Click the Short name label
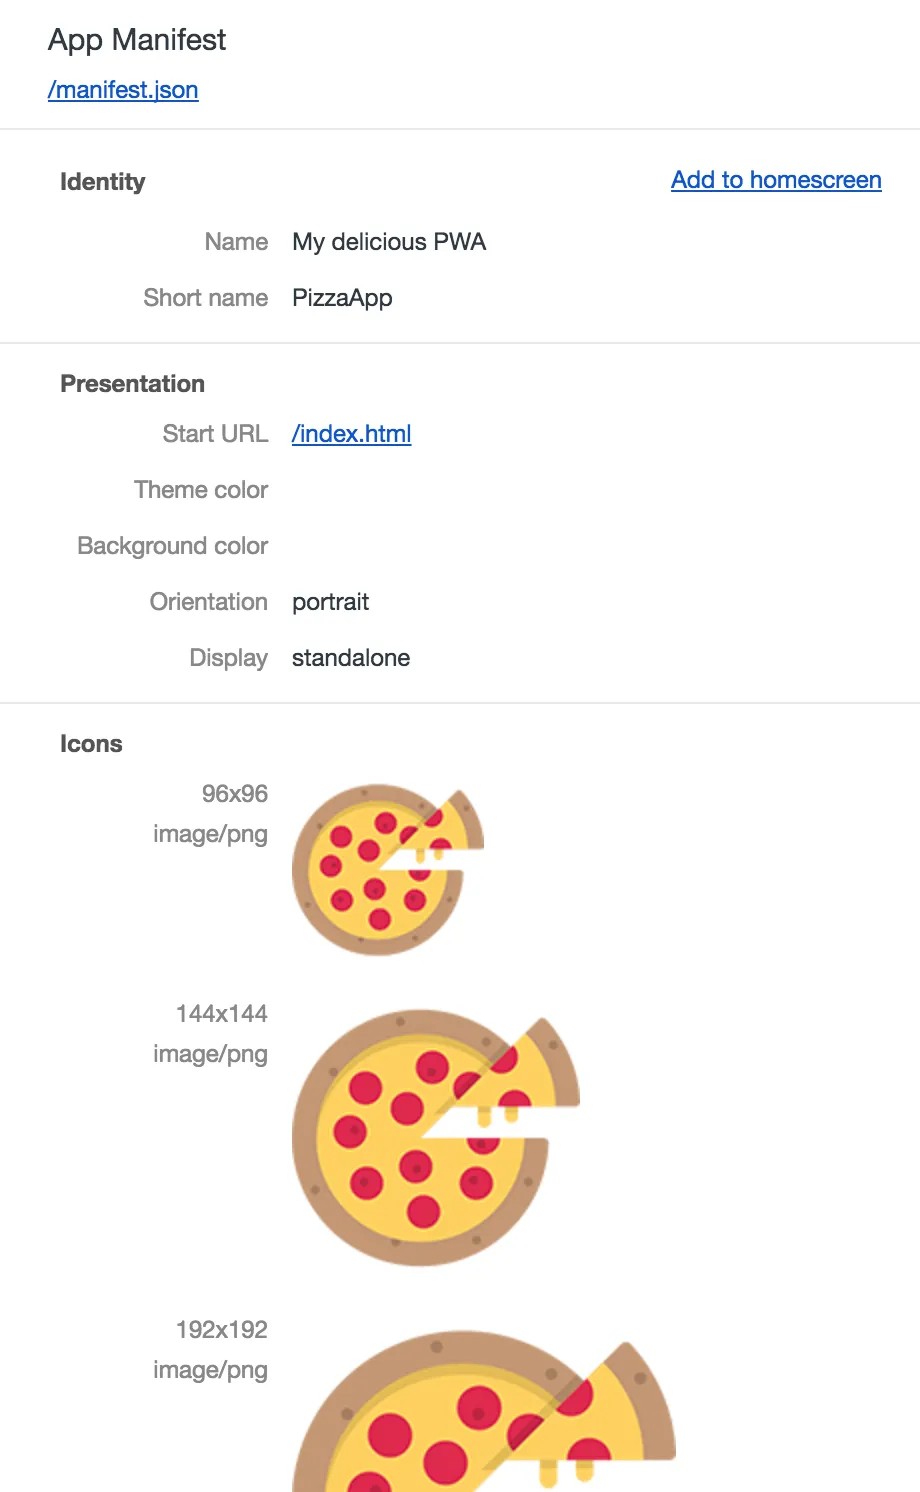Image resolution: width=920 pixels, height=1492 pixels. tap(206, 298)
